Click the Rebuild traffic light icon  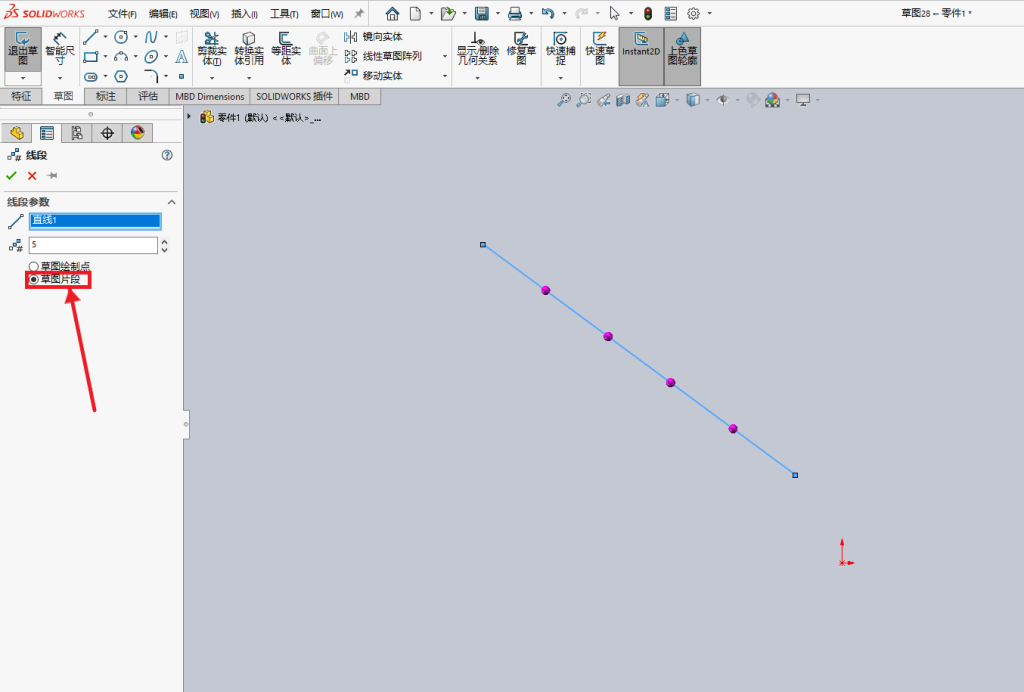click(x=648, y=13)
